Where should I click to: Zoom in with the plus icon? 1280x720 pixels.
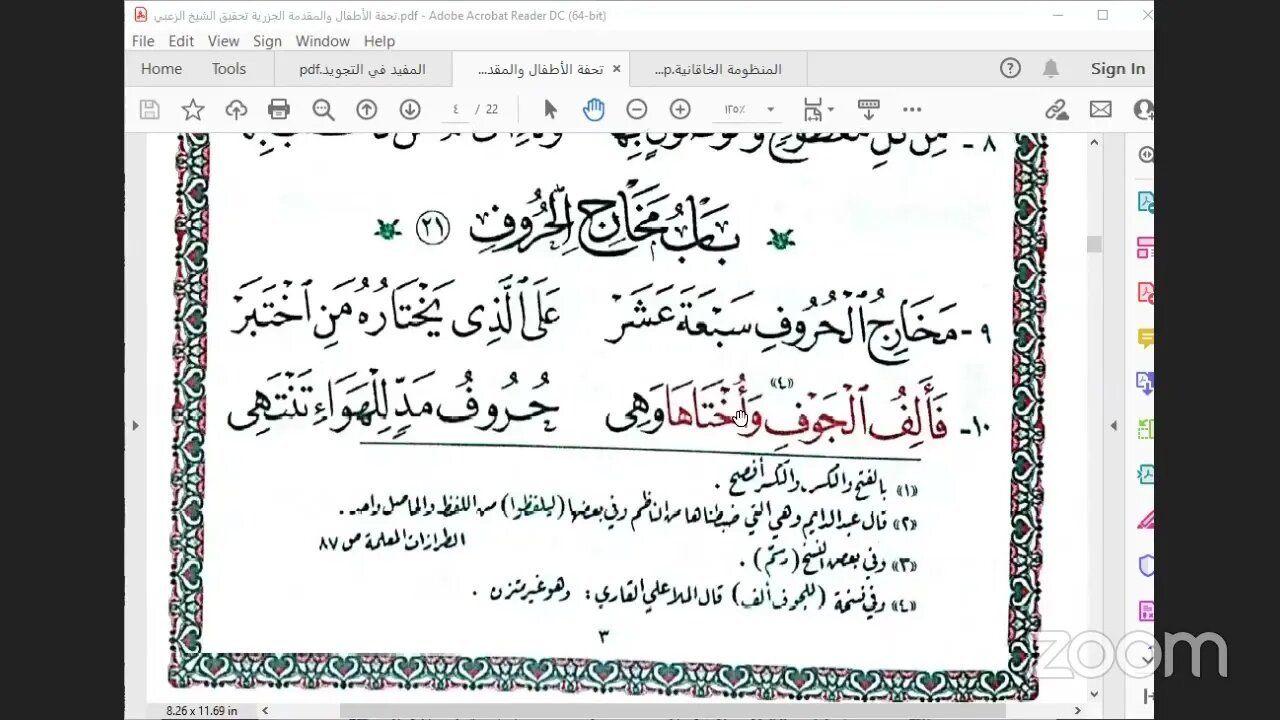pyautogui.click(x=680, y=110)
